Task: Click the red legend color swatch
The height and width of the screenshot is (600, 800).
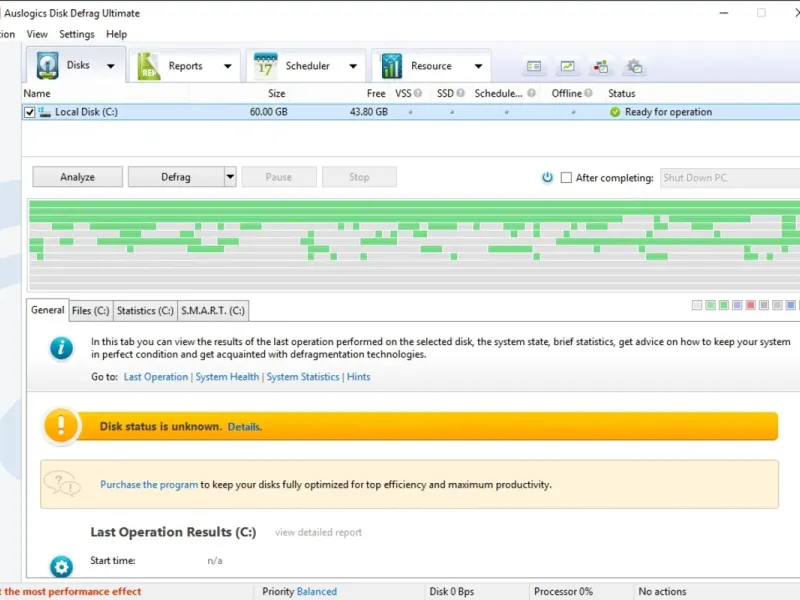Action: point(750,305)
